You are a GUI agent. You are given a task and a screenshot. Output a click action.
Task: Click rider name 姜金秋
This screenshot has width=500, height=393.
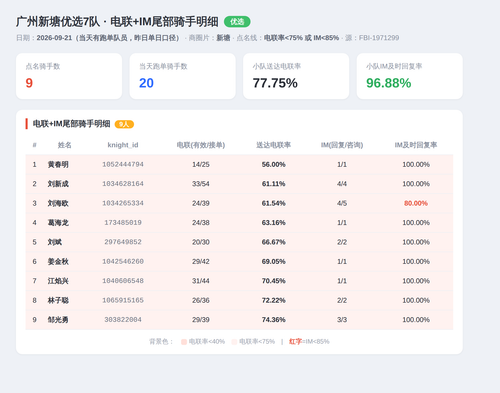[58, 262]
